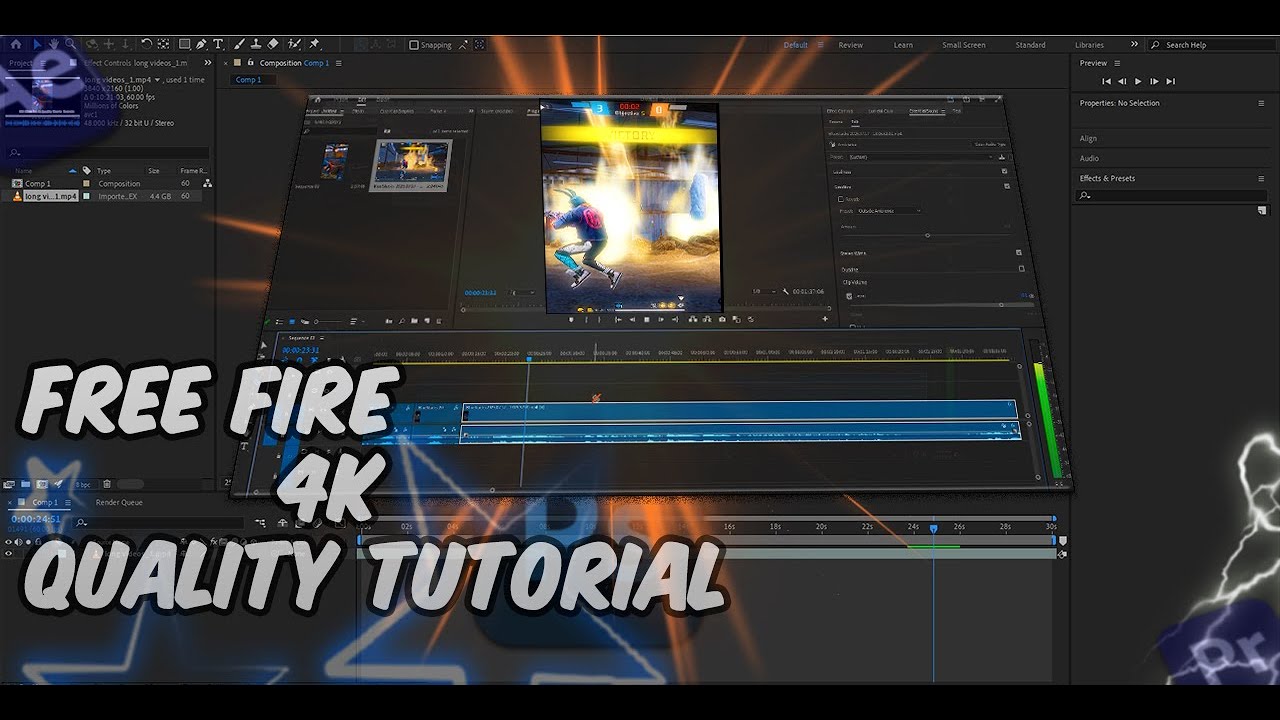
Task: Select the Comp 1 project item
Action: [x=38, y=184]
